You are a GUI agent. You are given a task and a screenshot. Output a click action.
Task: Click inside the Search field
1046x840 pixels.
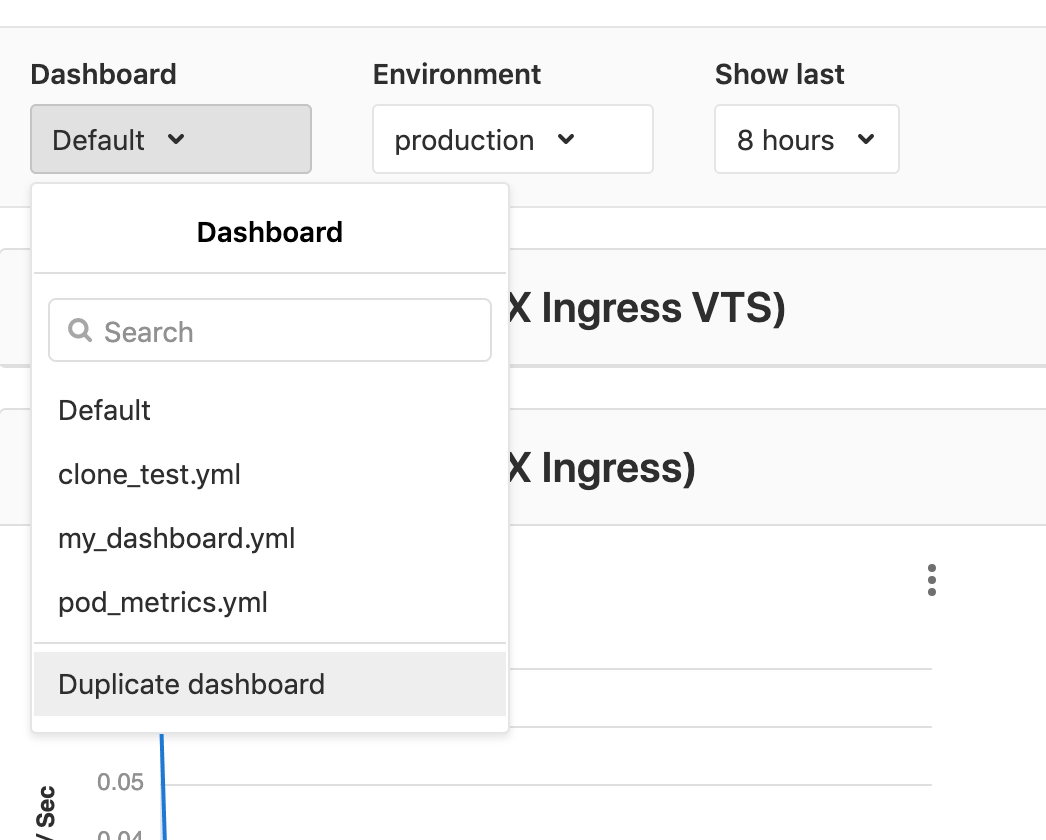click(x=269, y=330)
